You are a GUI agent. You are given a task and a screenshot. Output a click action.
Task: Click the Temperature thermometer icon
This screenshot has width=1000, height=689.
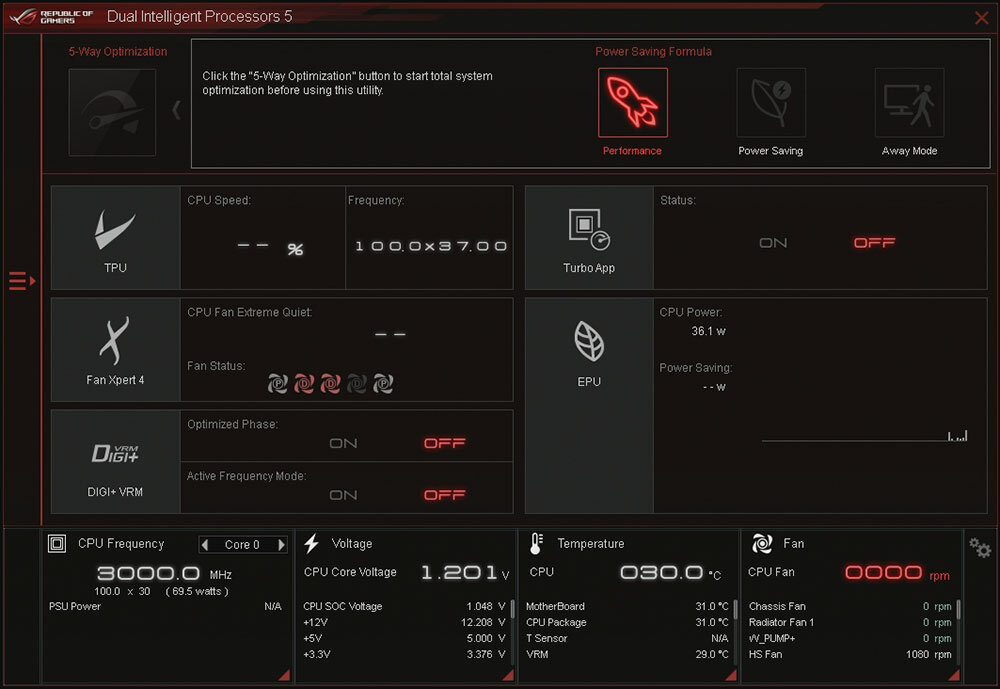(536, 544)
